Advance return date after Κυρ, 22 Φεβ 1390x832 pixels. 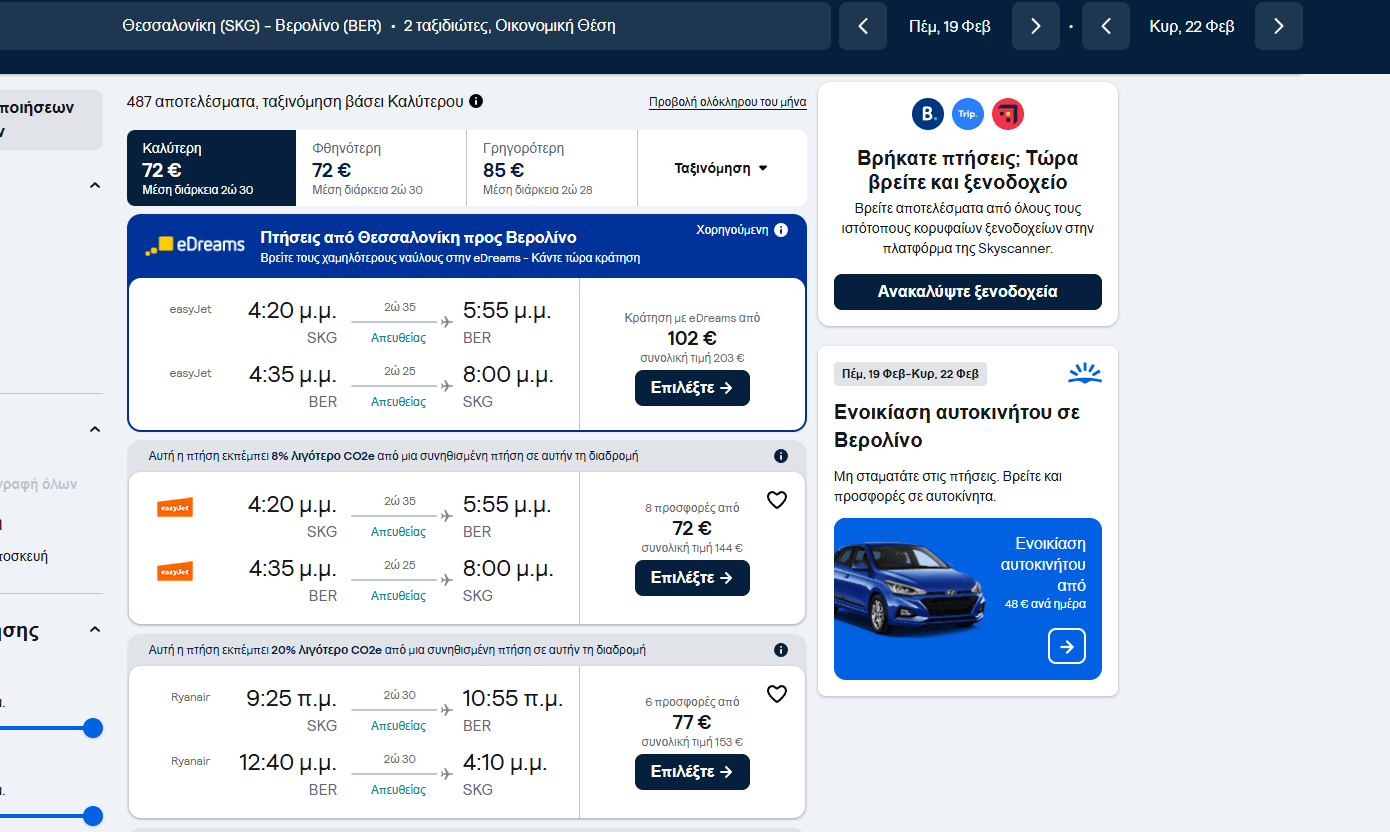(x=1278, y=26)
